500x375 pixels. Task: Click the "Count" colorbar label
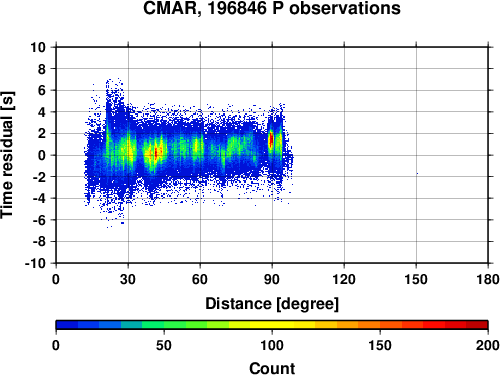(272, 368)
